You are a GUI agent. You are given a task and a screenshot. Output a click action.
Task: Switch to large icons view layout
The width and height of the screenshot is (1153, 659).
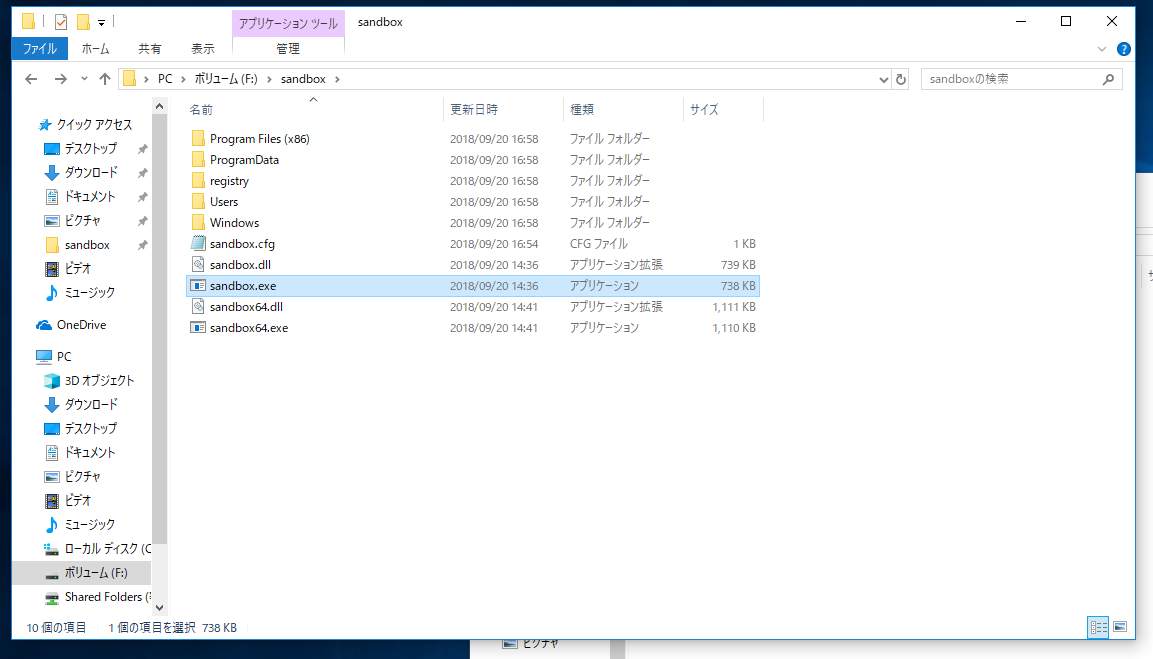tap(1120, 627)
